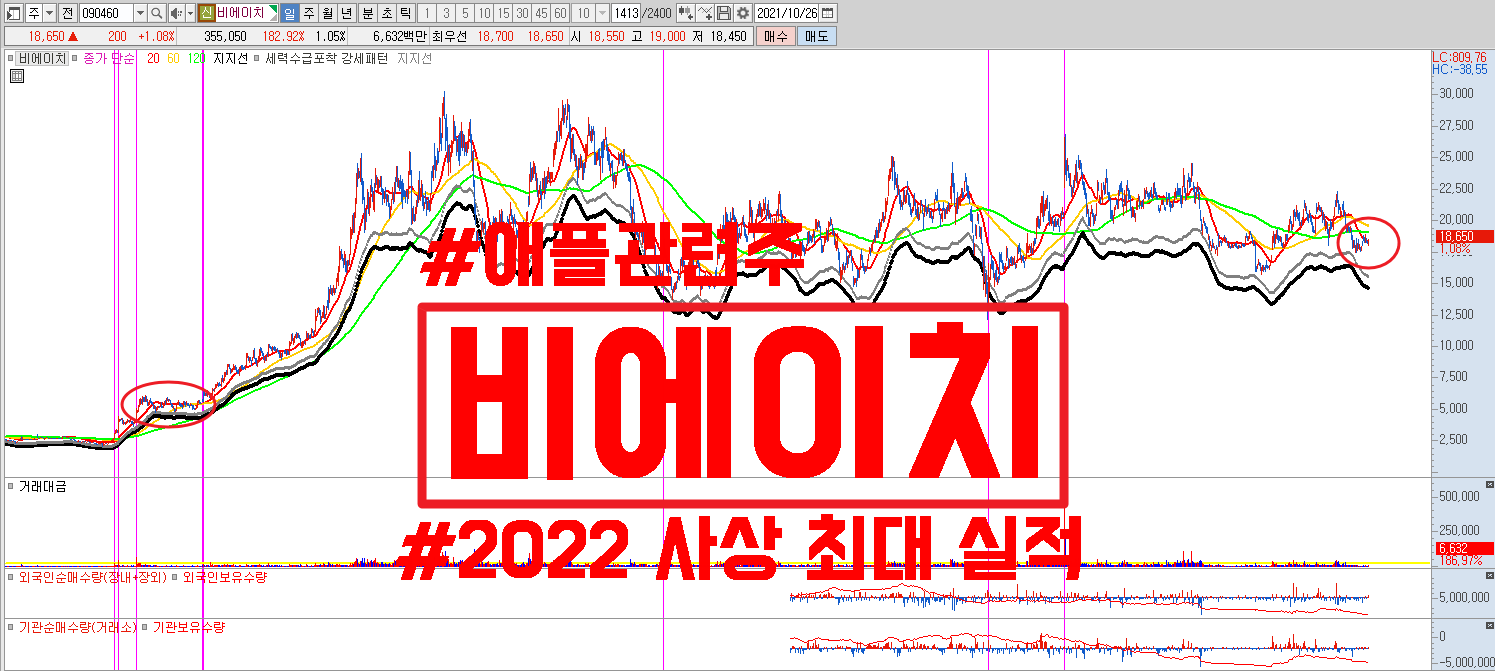Open the 주 market type dropdown arrow

click(48, 13)
